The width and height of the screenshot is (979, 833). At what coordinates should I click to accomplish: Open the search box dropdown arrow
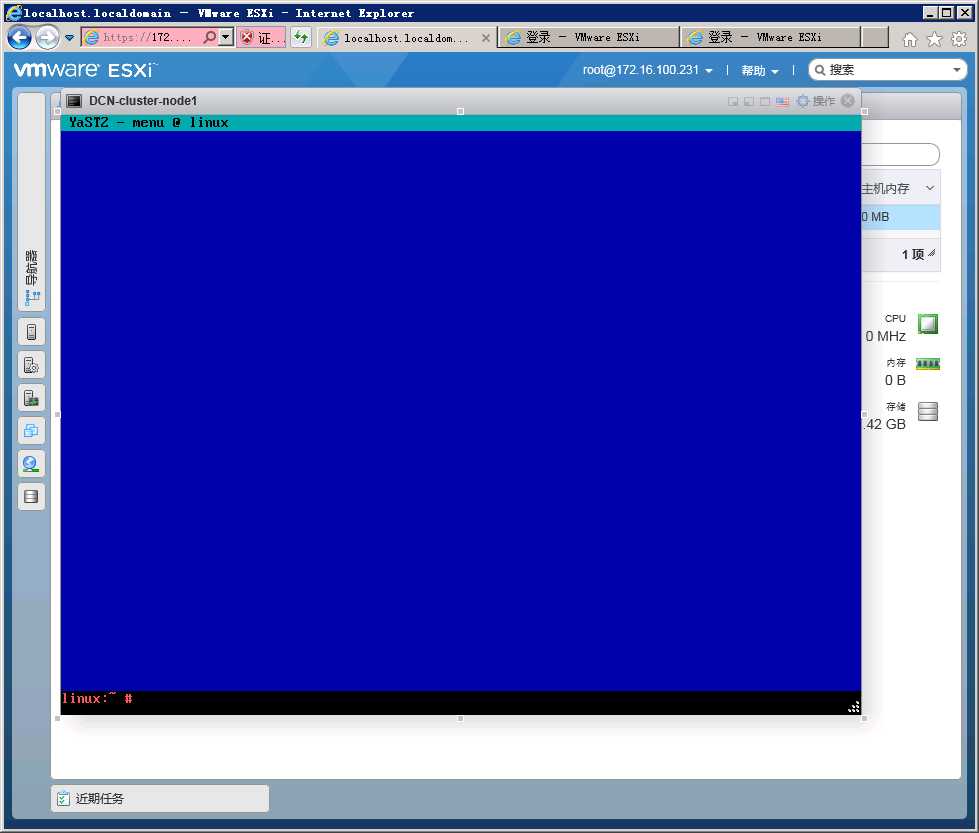pyautogui.click(x=957, y=70)
